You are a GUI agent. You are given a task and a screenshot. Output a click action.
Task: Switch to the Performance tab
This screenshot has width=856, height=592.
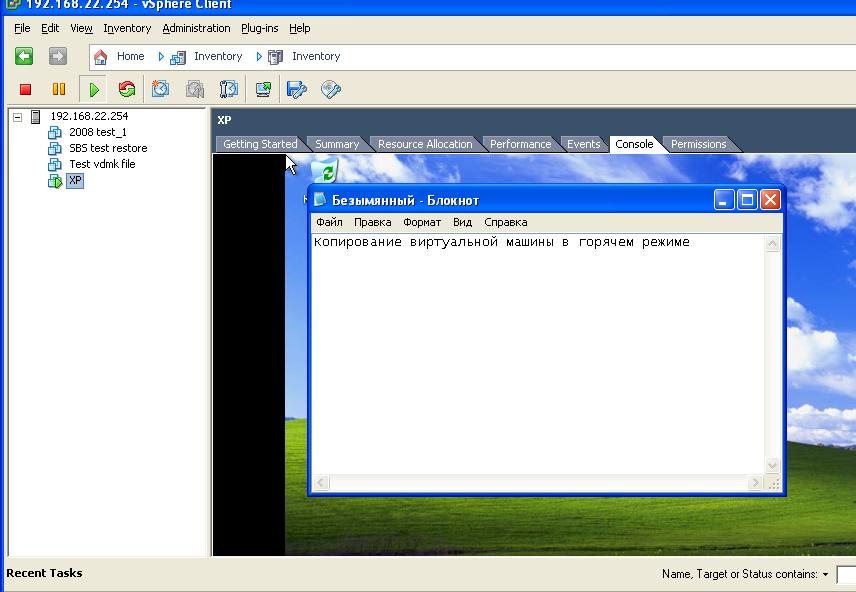pyautogui.click(x=520, y=144)
